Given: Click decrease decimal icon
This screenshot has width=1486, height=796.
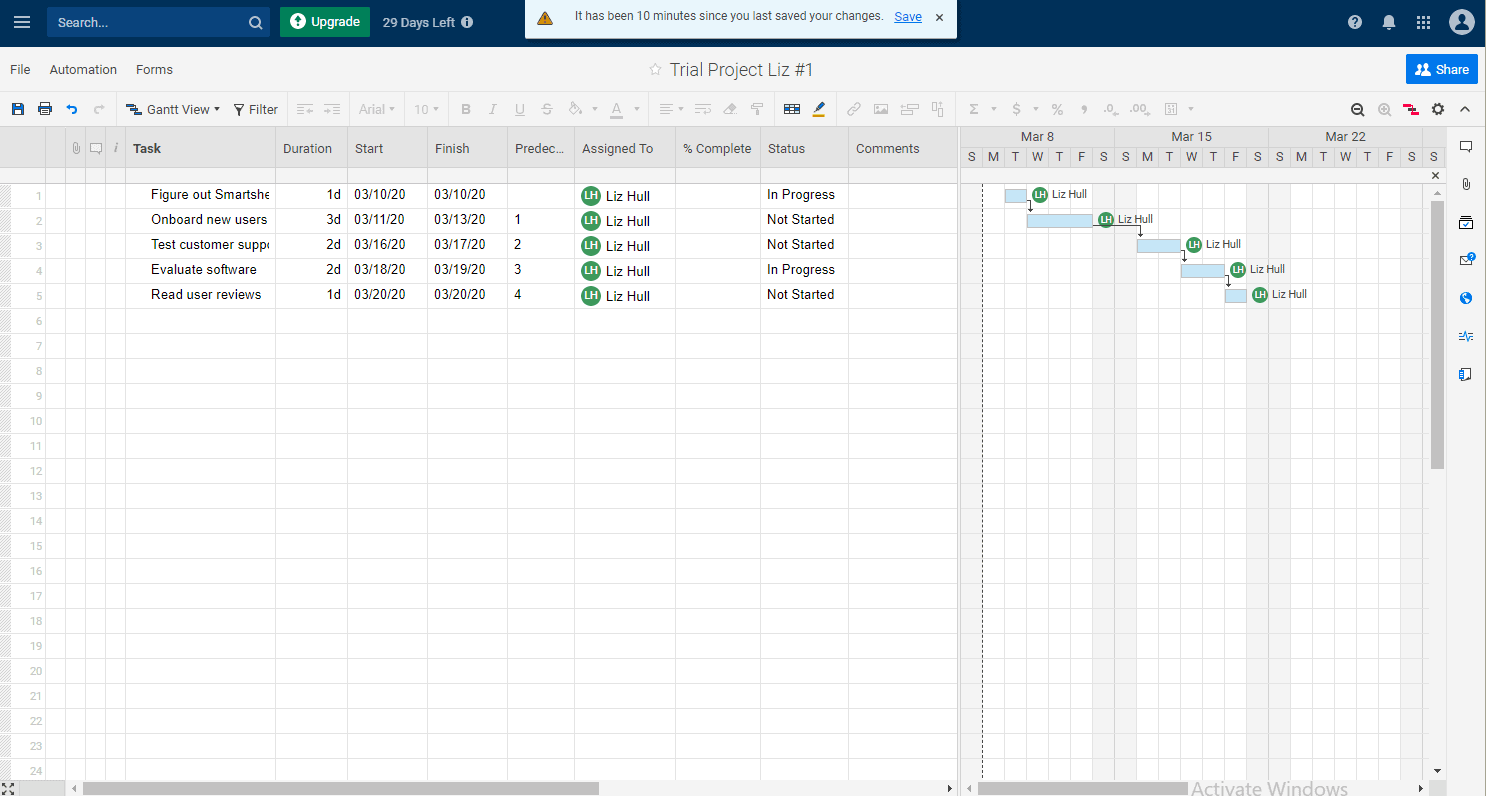Looking at the screenshot, I should tap(1111, 109).
